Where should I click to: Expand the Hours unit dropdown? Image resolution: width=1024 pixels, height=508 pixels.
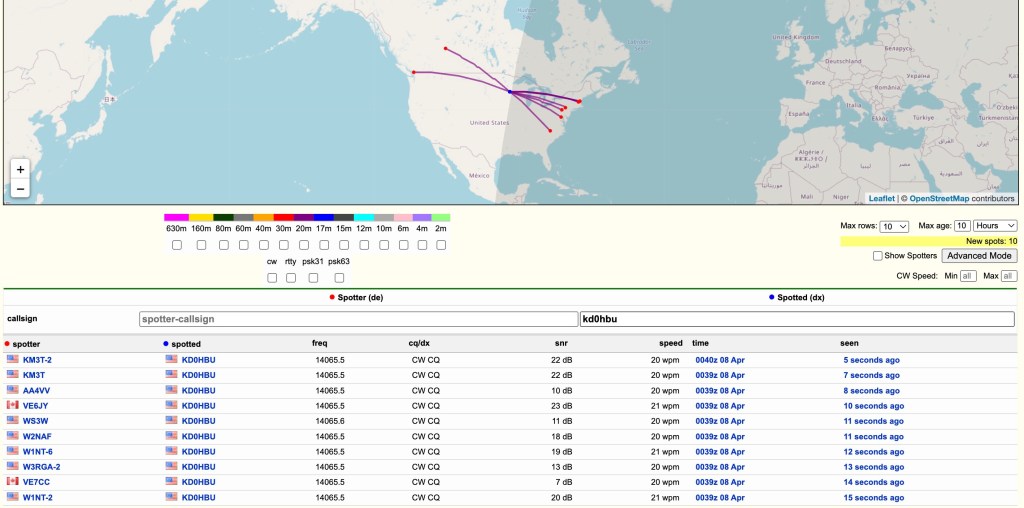coord(996,226)
